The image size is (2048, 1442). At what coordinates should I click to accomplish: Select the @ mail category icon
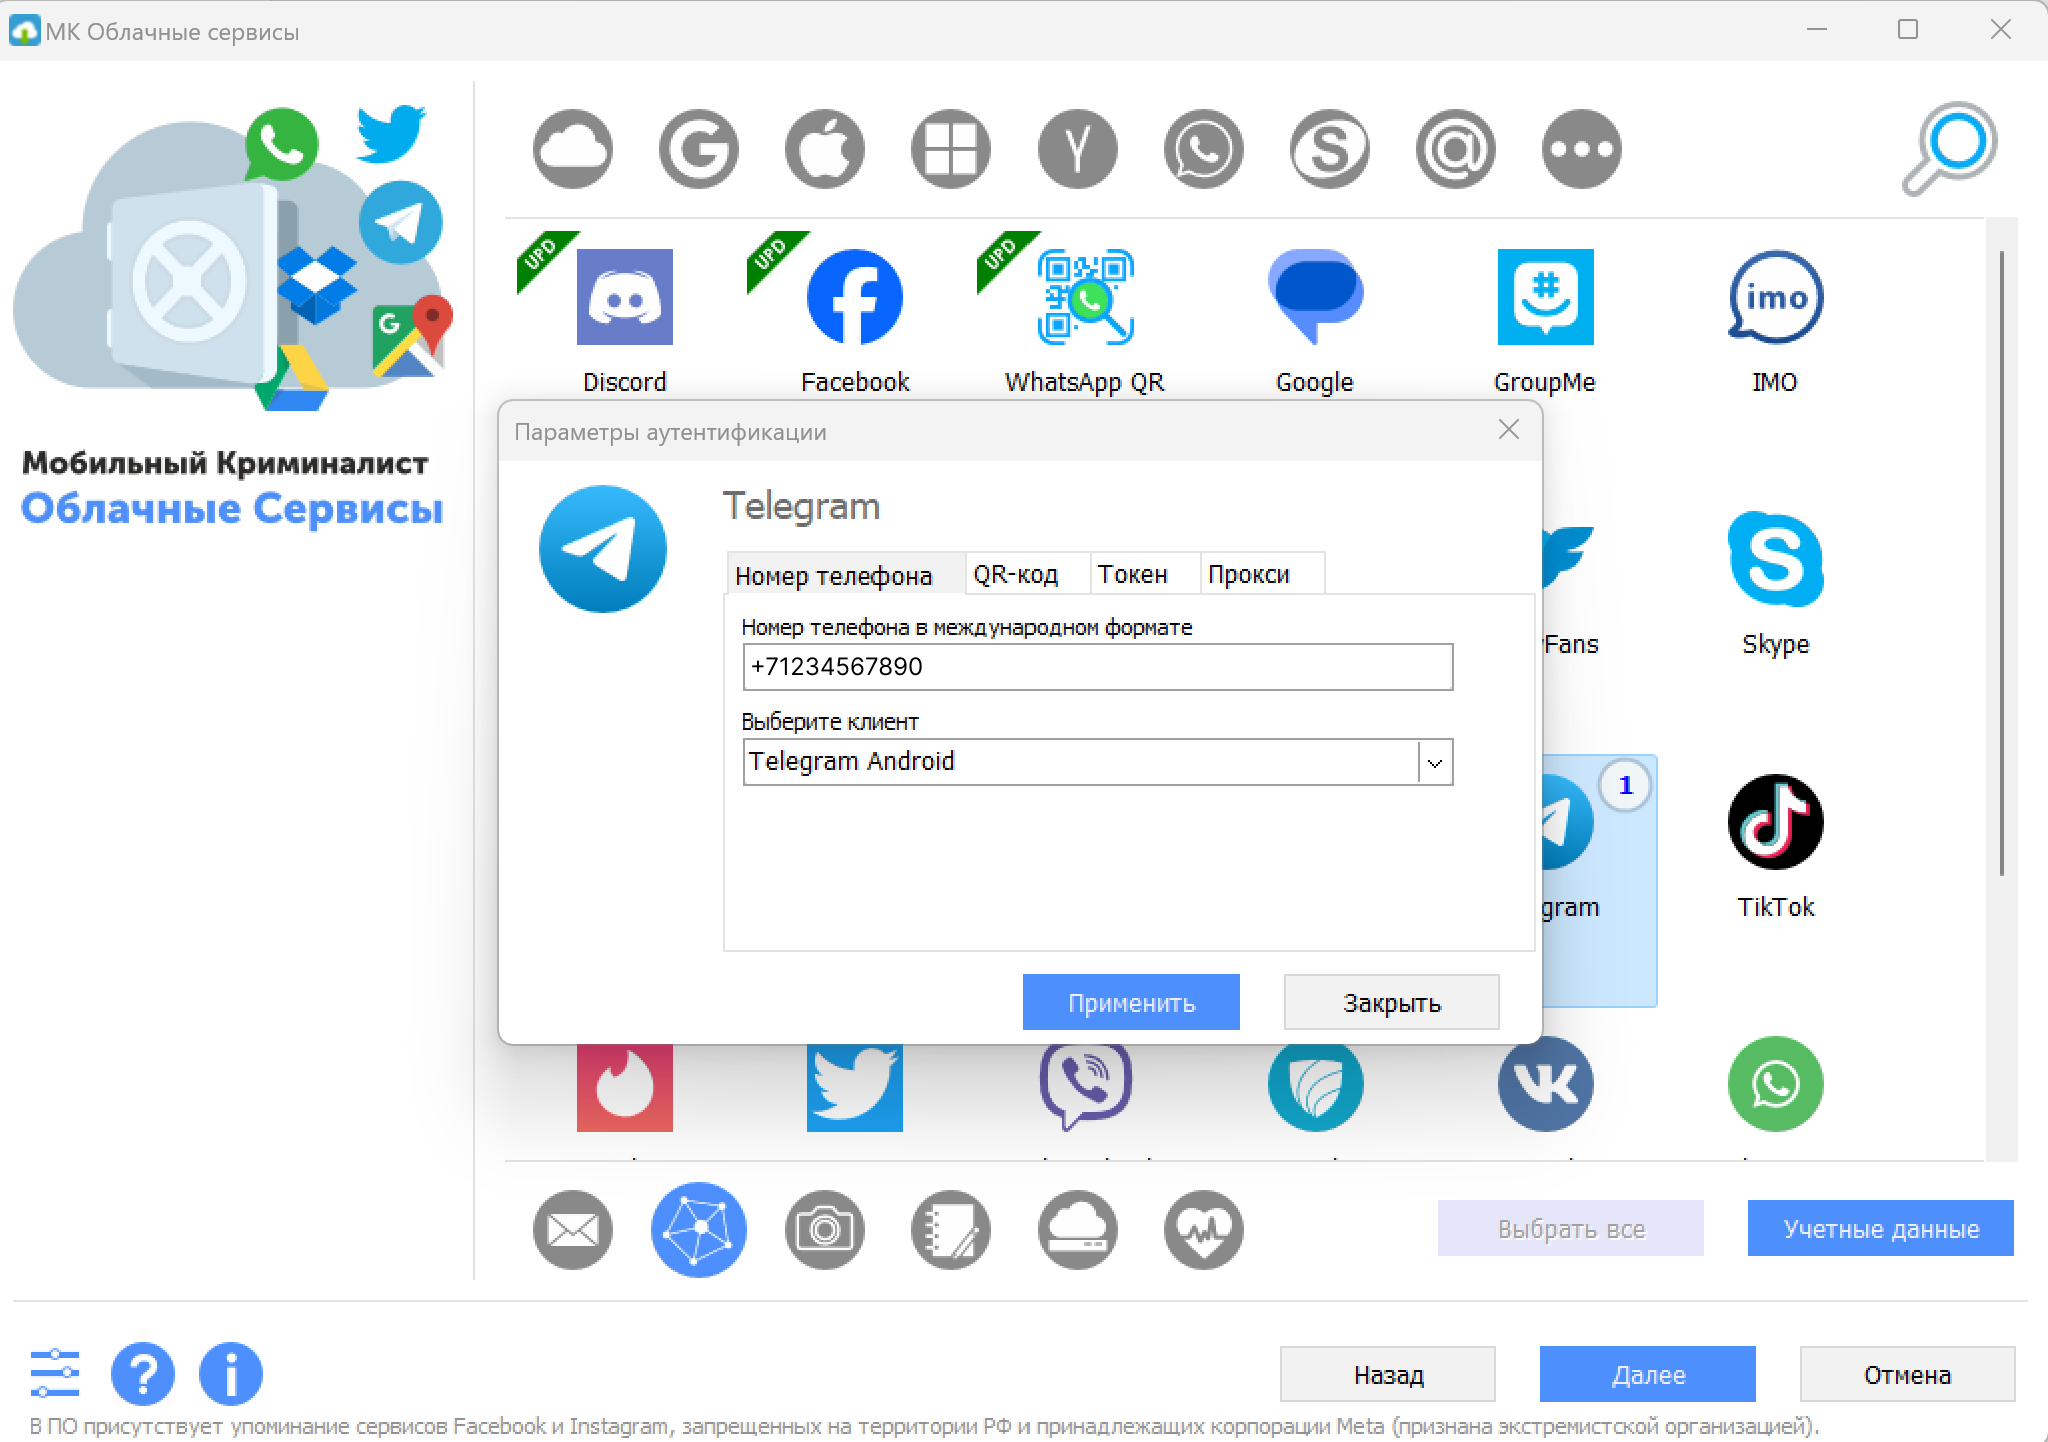1455,149
